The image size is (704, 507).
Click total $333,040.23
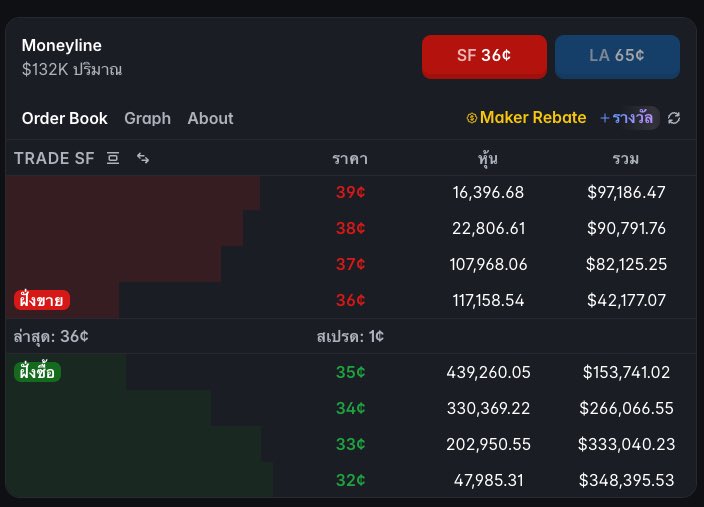click(626, 444)
